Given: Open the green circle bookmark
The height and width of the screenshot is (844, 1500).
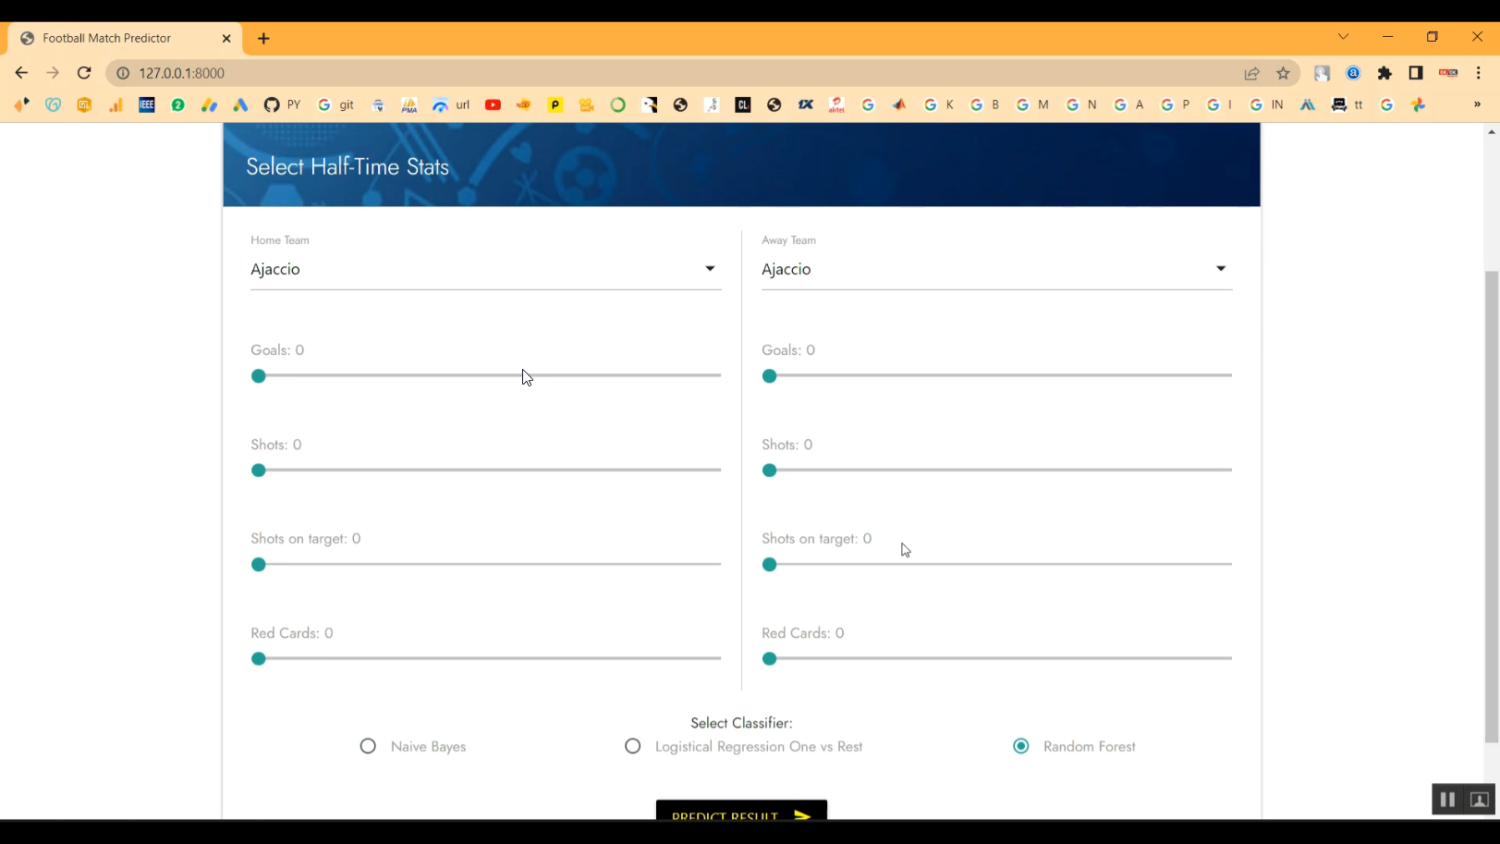Looking at the screenshot, I should pyautogui.click(x=618, y=105).
